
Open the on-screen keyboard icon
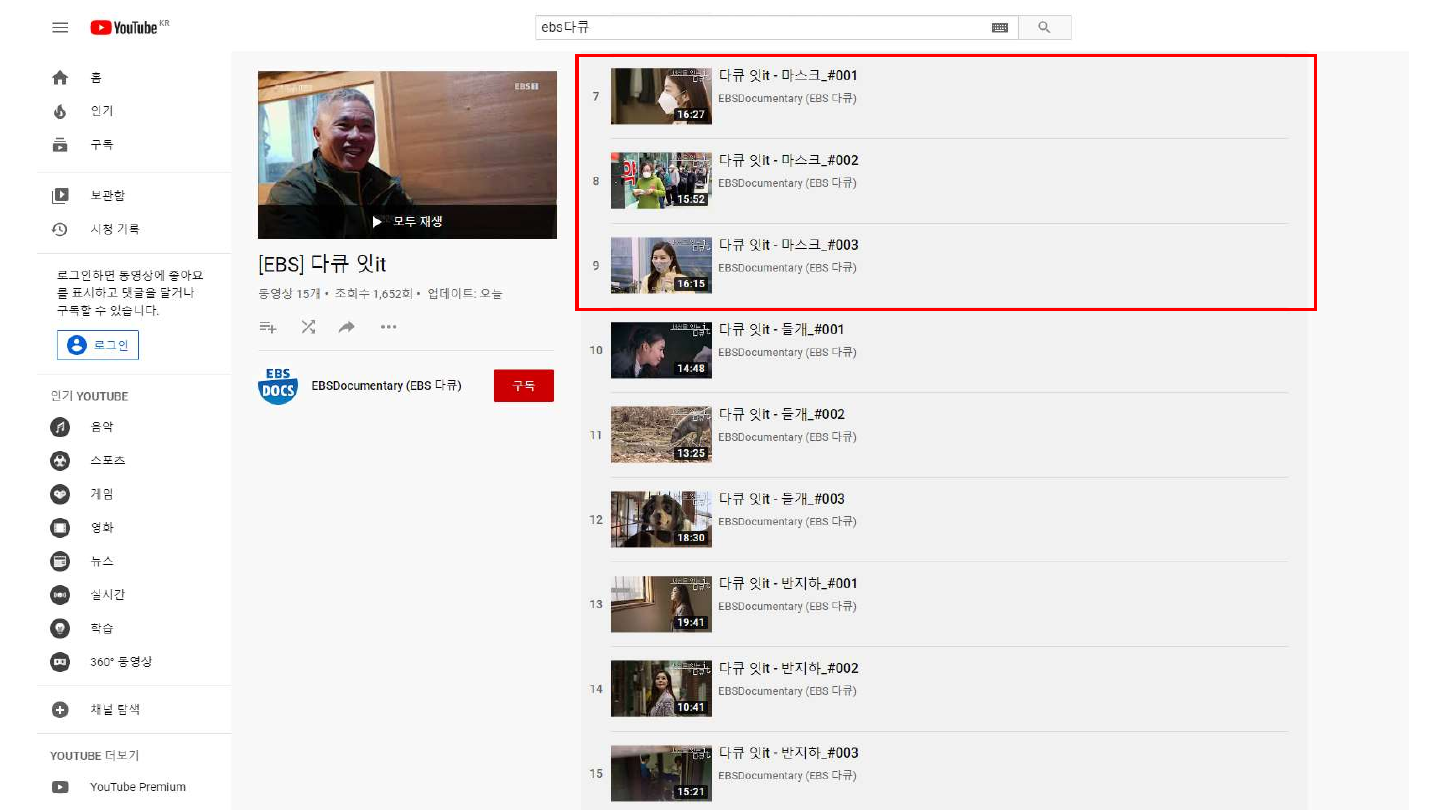tap(999, 28)
